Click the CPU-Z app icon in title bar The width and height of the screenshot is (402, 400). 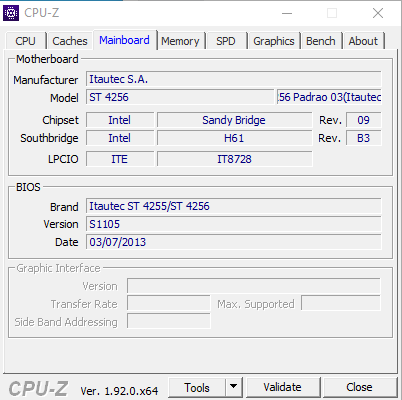11,13
